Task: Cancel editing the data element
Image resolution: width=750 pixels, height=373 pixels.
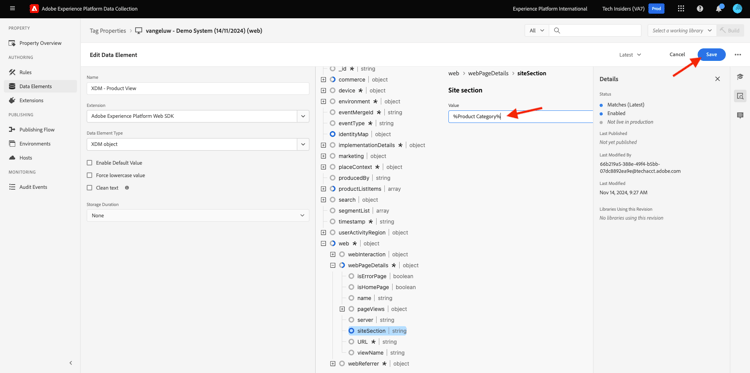Action: click(677, 55)
